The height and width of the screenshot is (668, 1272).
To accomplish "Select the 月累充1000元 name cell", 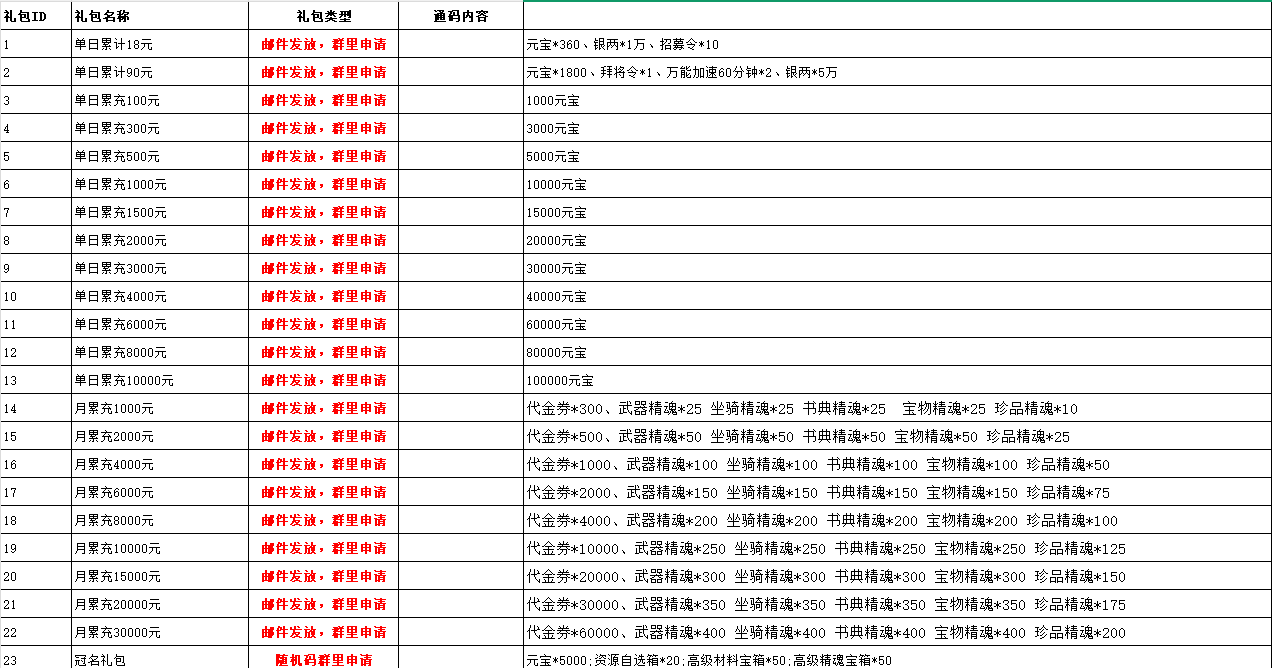I will [160, 408].
